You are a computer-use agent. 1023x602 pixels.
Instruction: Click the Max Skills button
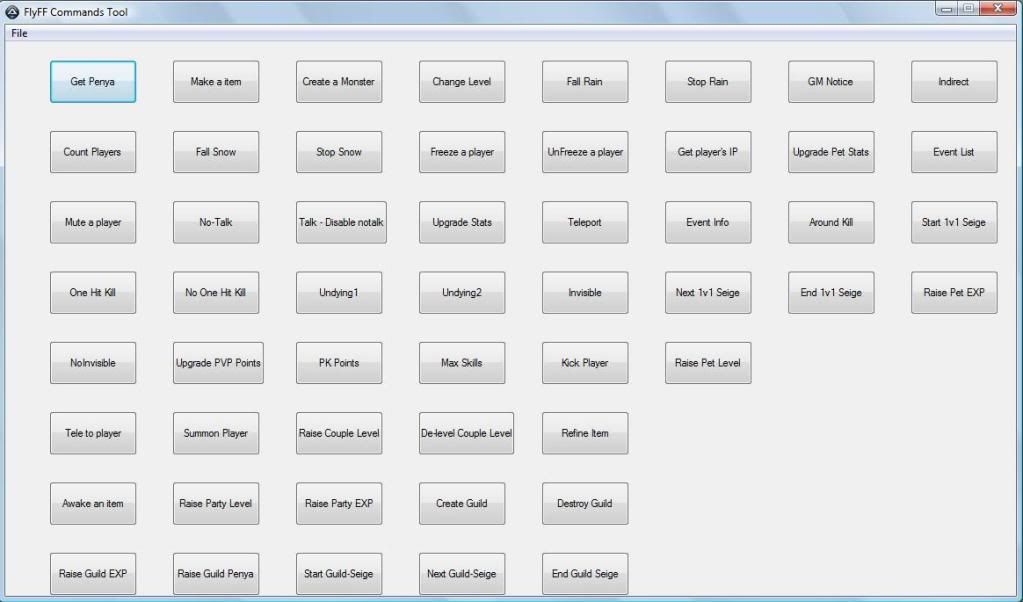point(462,363)
